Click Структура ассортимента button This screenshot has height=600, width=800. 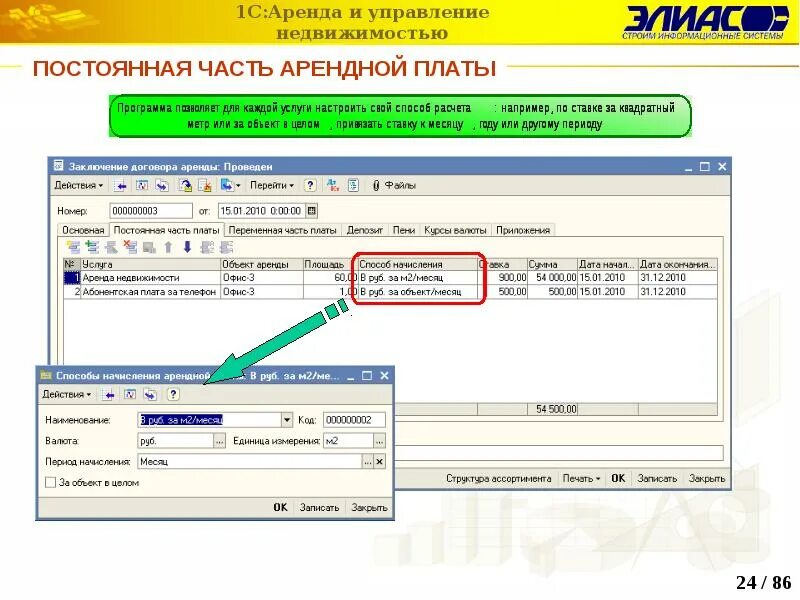tap(498, 479)
